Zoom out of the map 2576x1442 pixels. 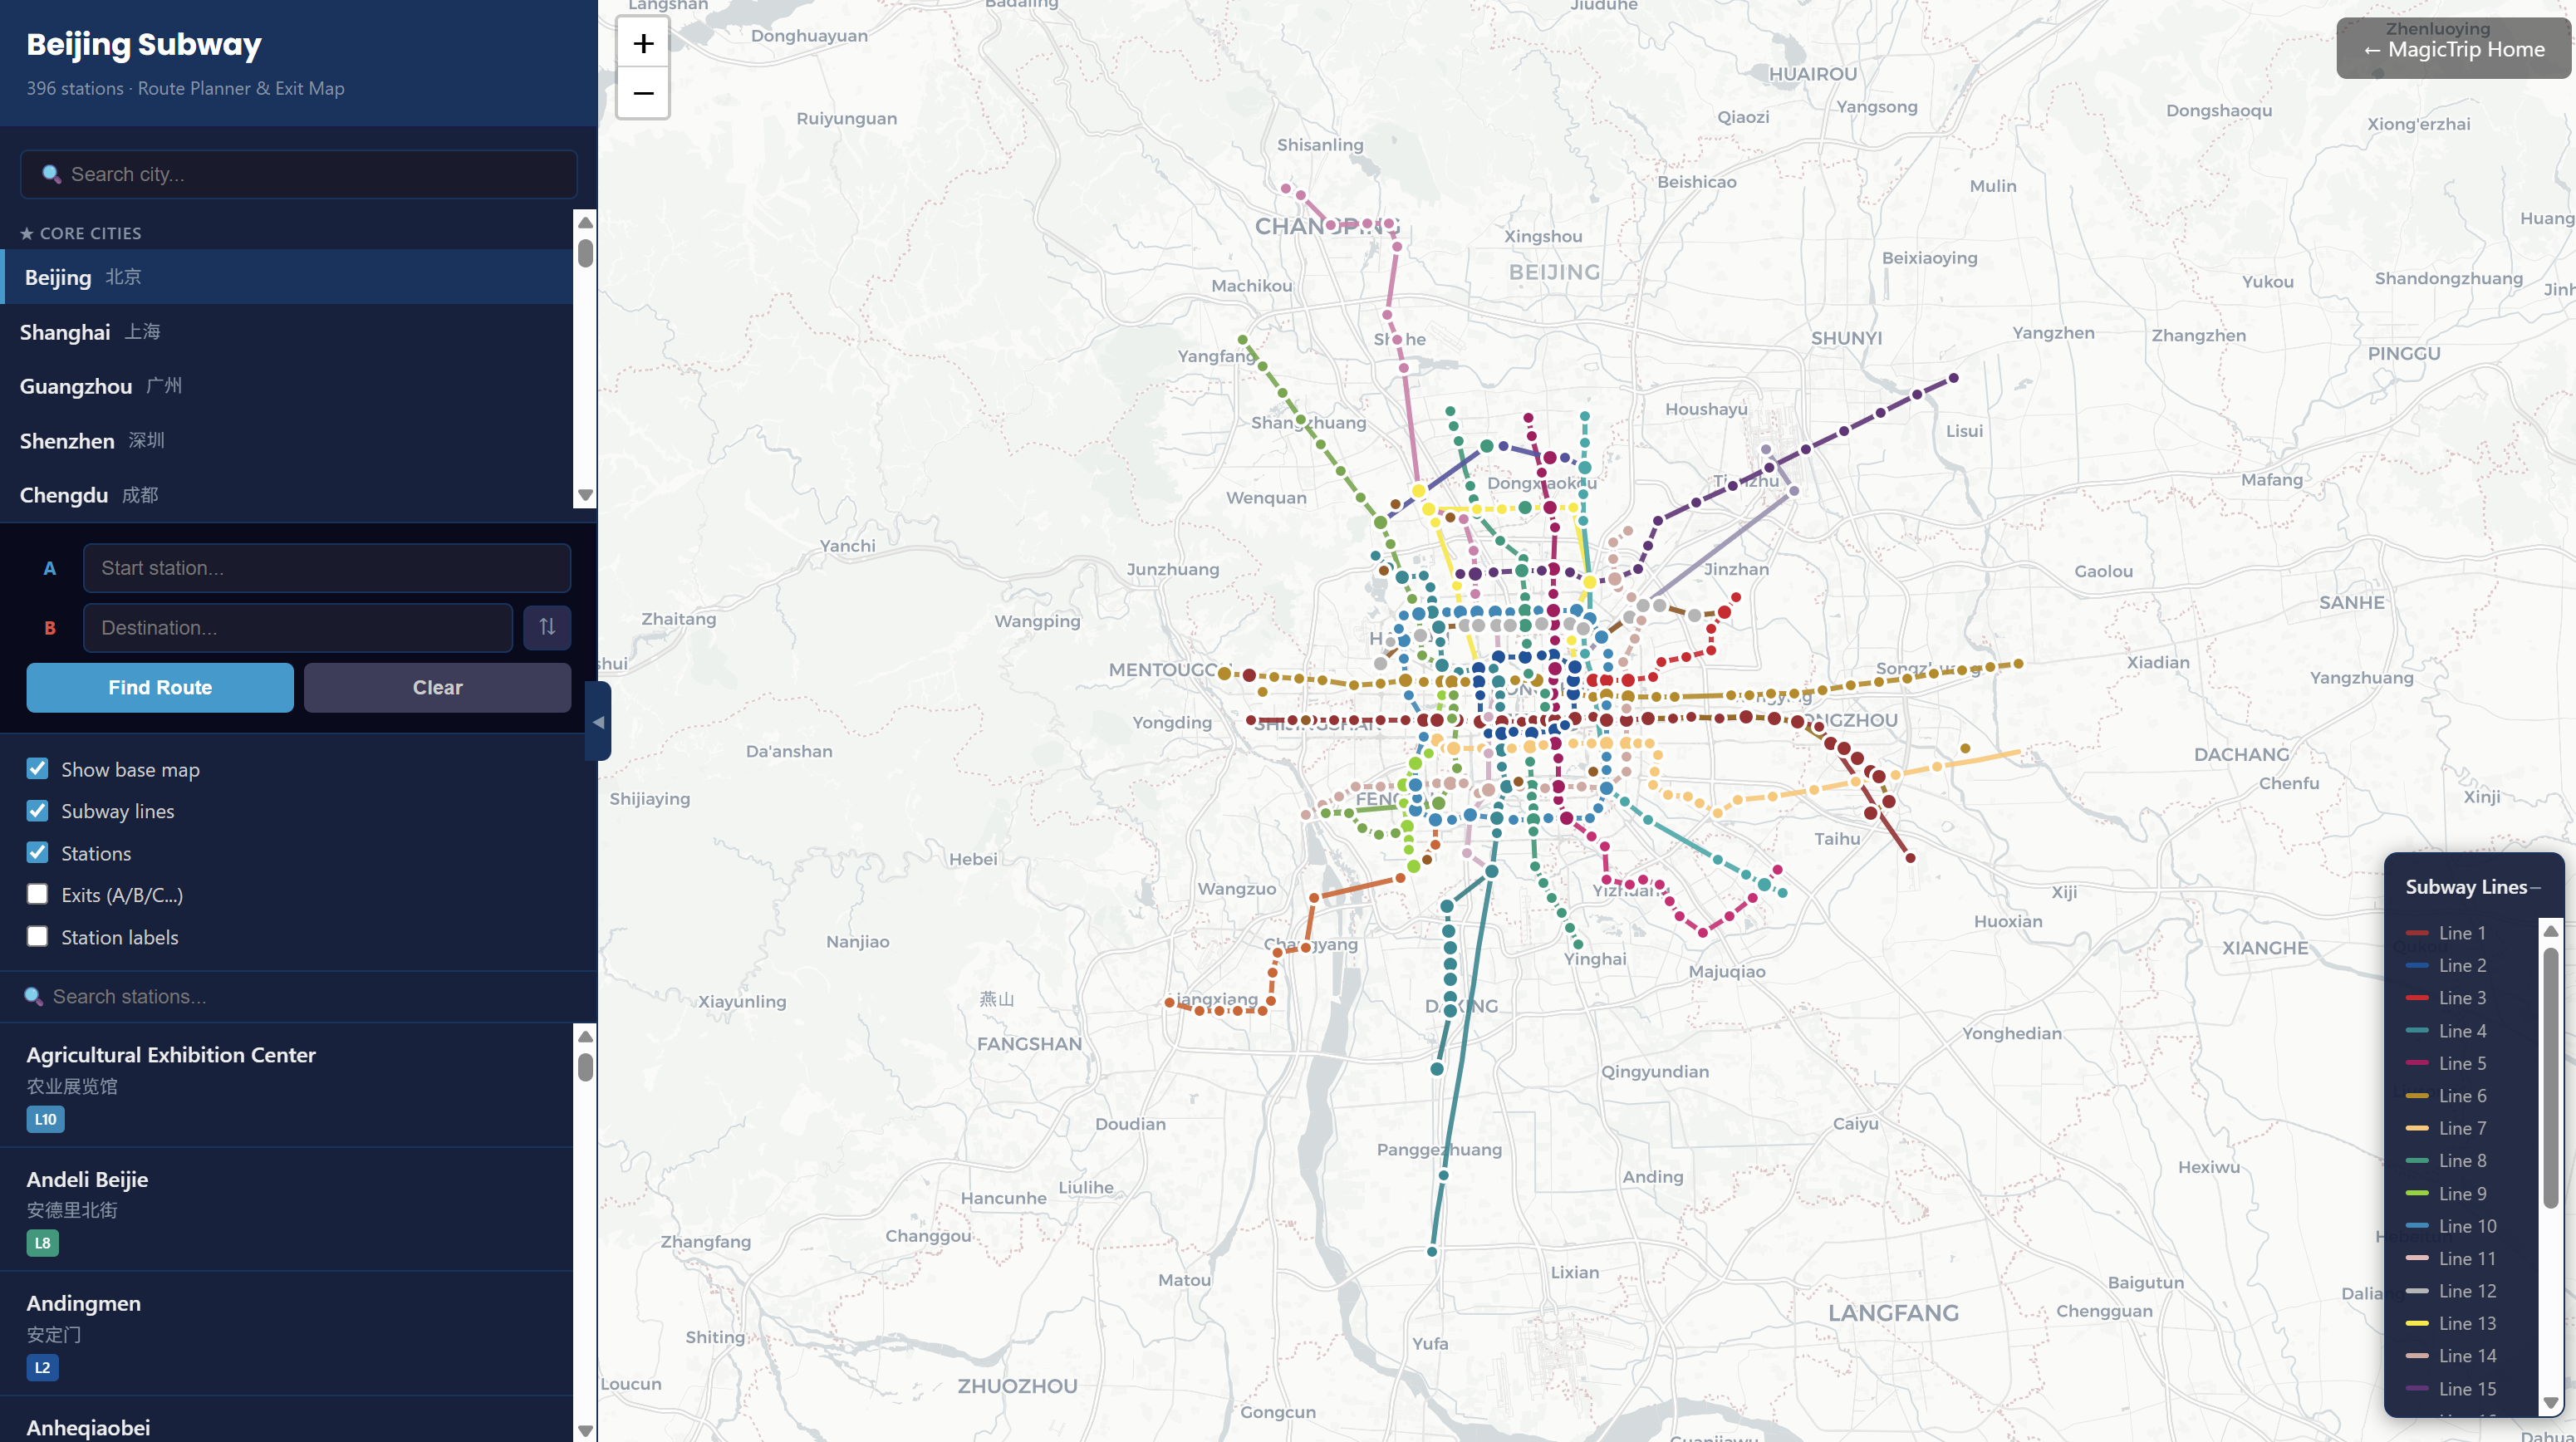(643, 94)
